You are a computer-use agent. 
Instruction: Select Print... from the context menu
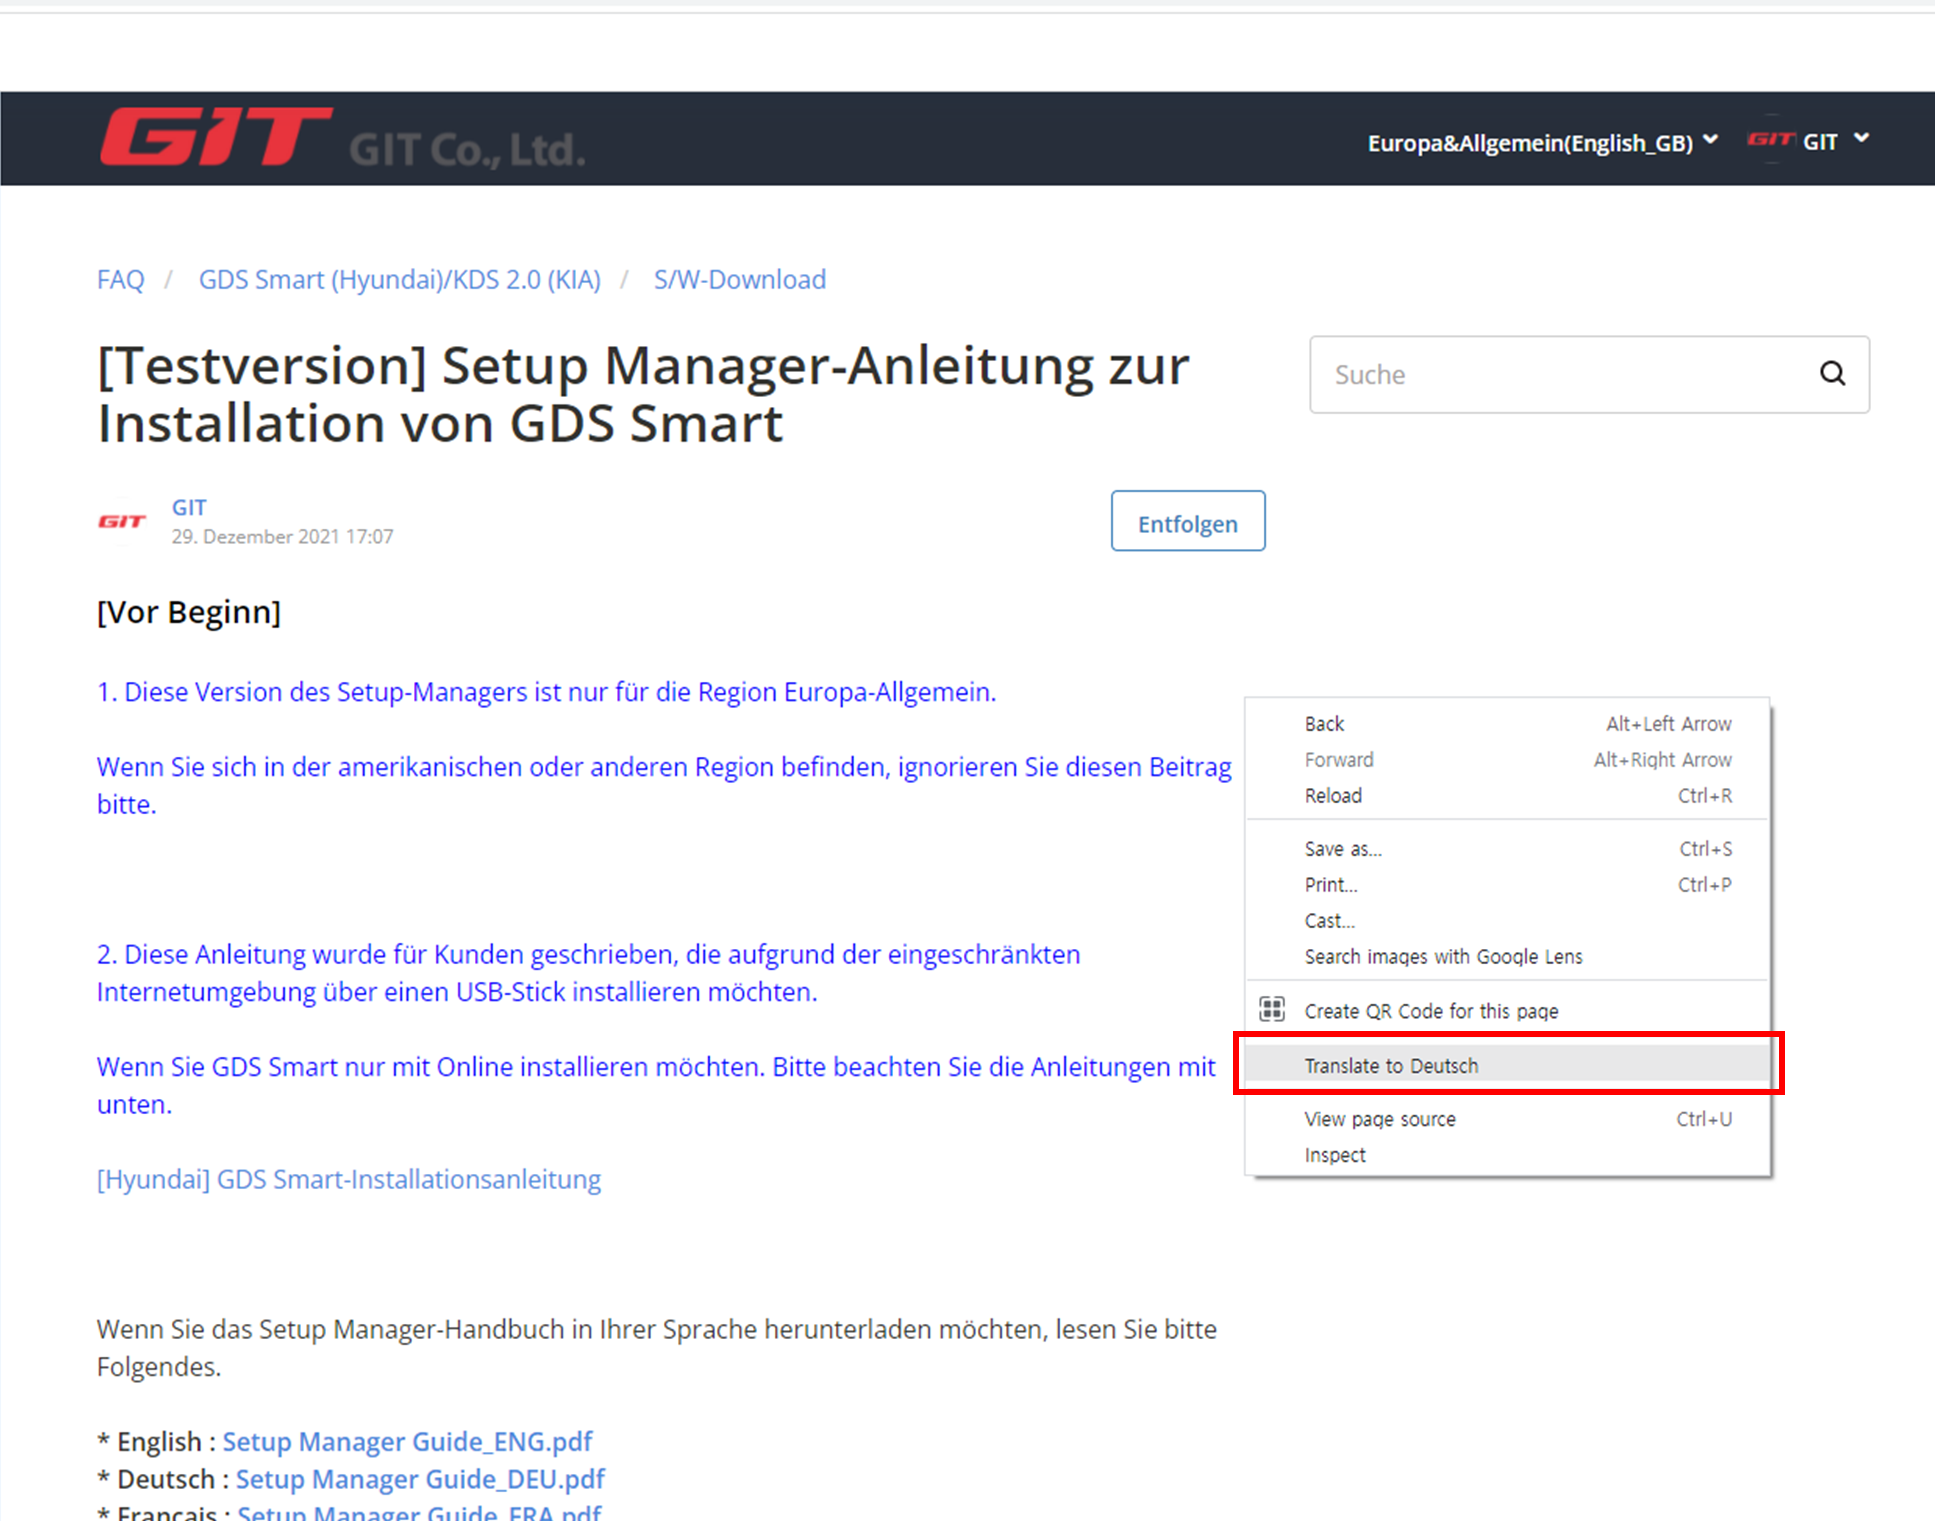click(x=1508, y=885)
